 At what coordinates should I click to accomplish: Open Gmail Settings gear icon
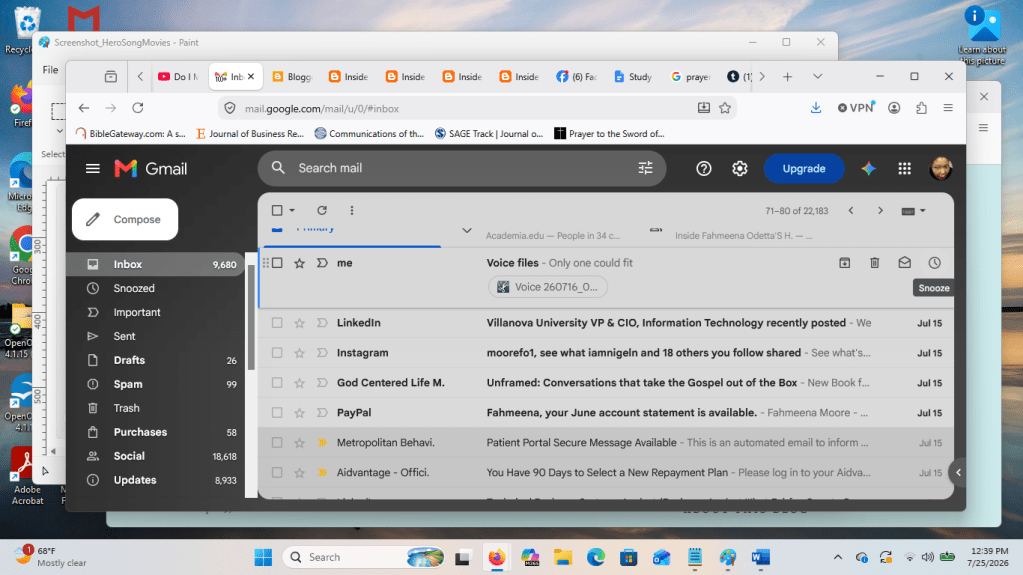[x=739, y=168]
